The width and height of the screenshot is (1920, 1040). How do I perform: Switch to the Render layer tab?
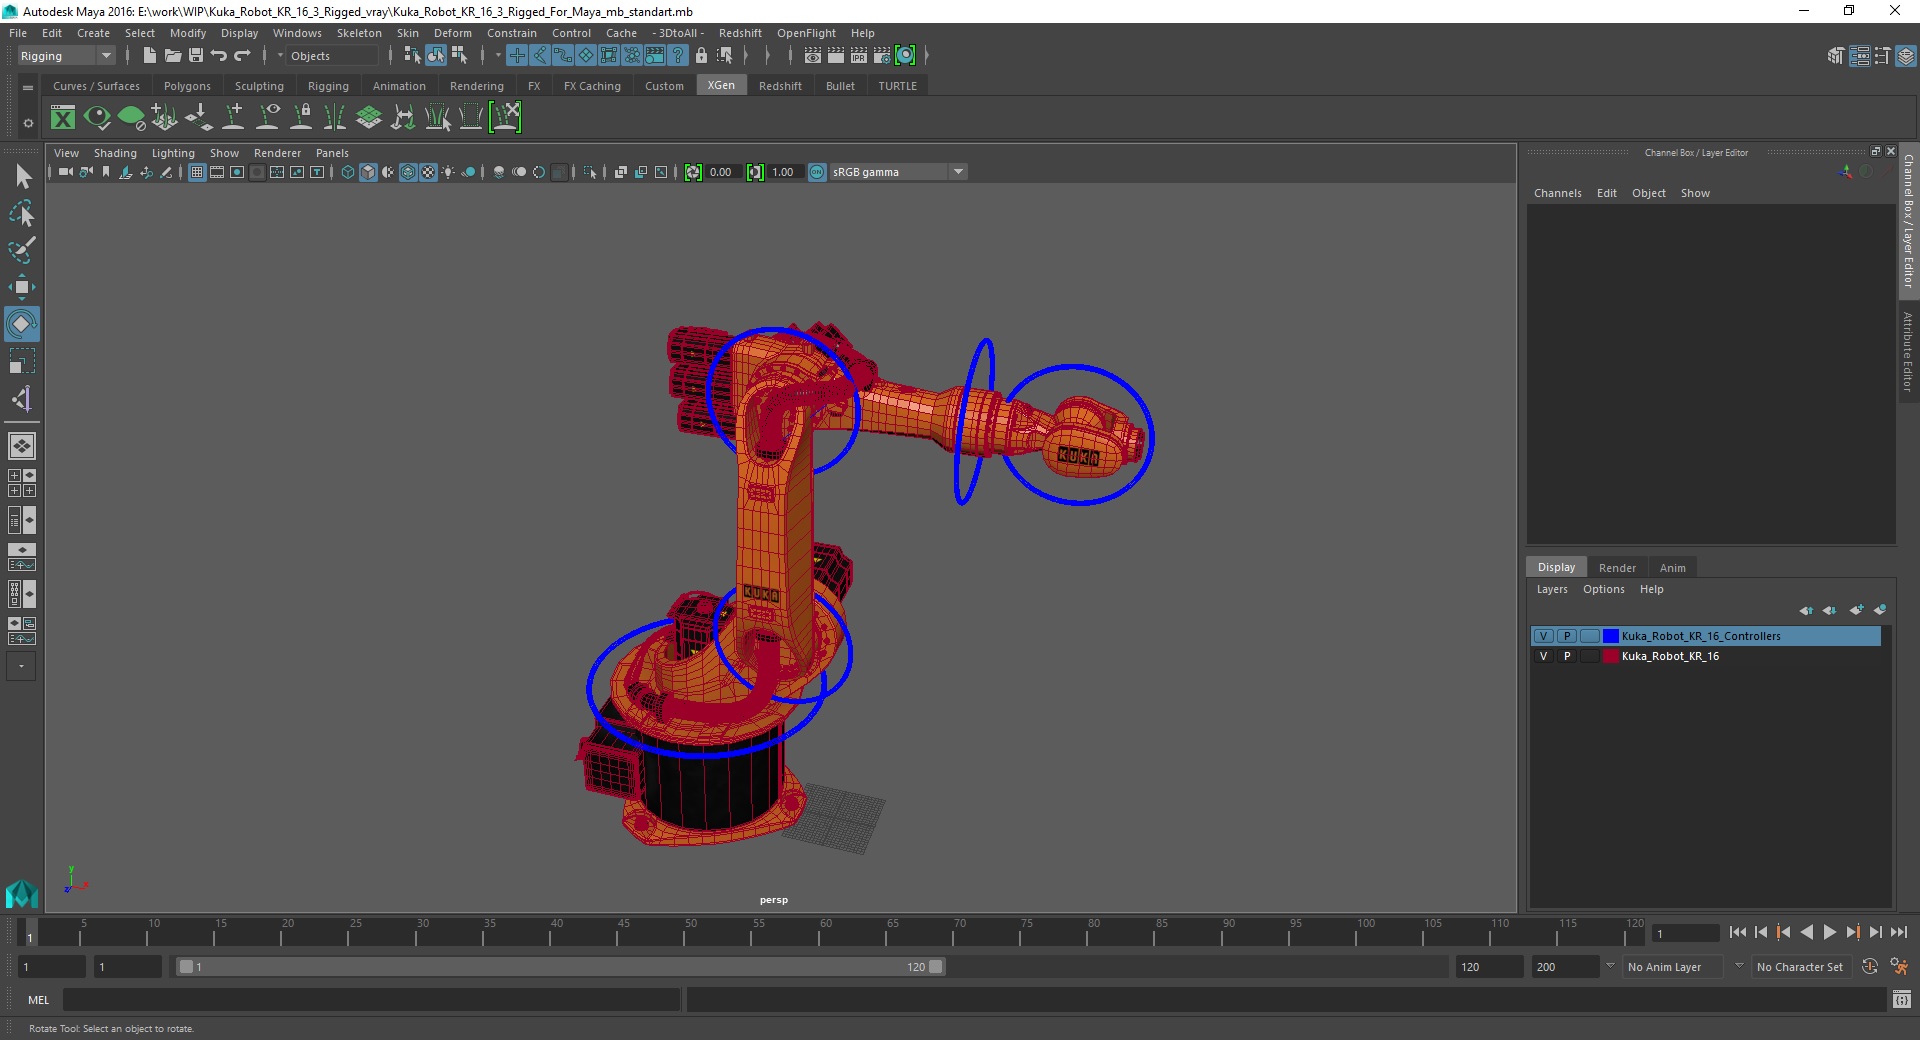click(1617, 567)
